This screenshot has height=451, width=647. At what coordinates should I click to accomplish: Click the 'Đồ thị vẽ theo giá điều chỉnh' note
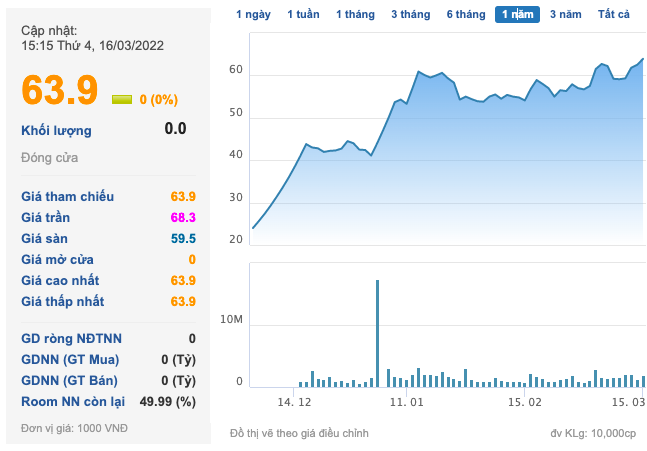[299, 433]
